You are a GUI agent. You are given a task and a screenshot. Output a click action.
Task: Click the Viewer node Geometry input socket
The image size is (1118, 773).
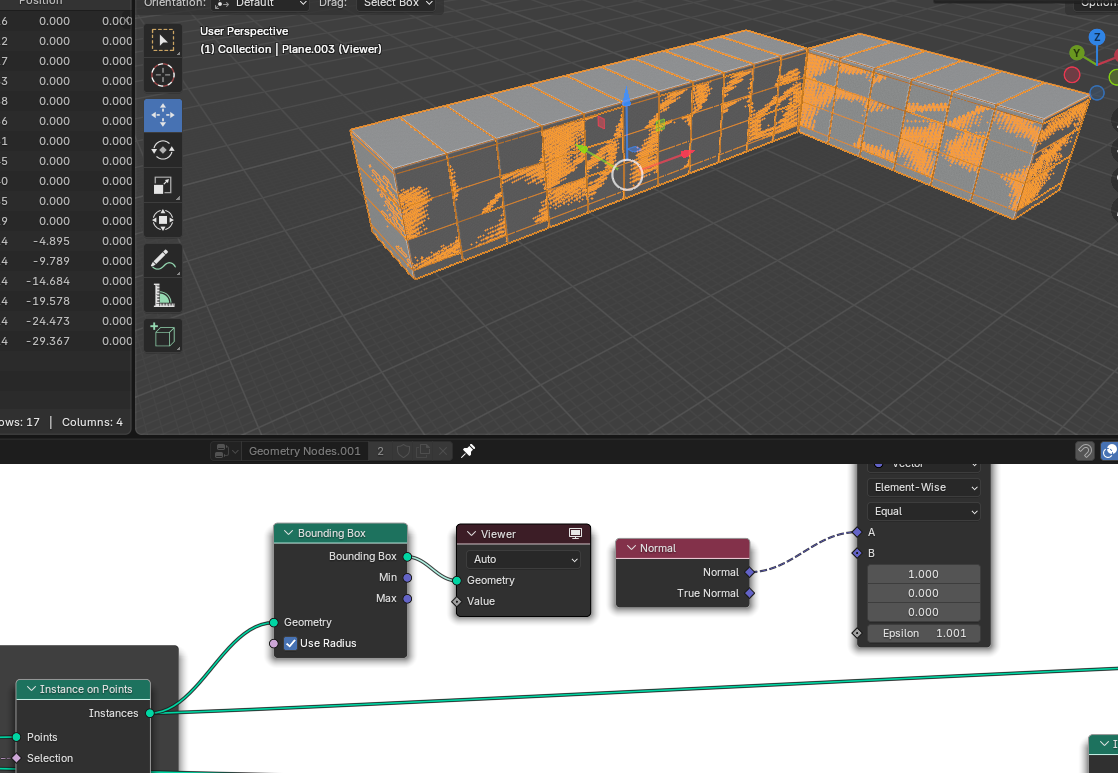point(457,580)
